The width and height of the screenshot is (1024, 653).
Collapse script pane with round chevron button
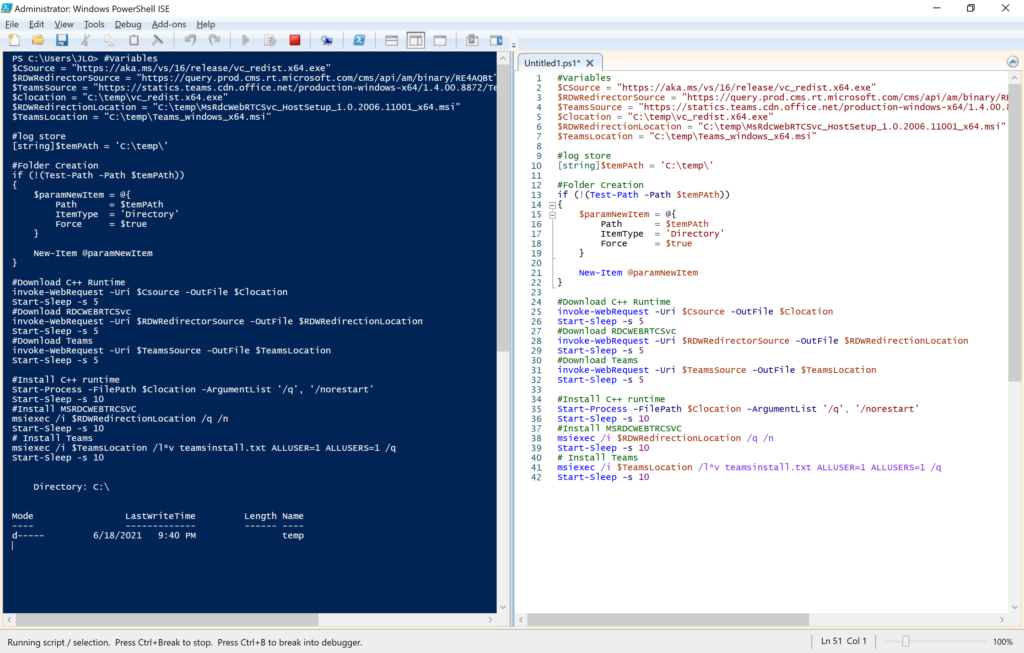[1012, 61]
